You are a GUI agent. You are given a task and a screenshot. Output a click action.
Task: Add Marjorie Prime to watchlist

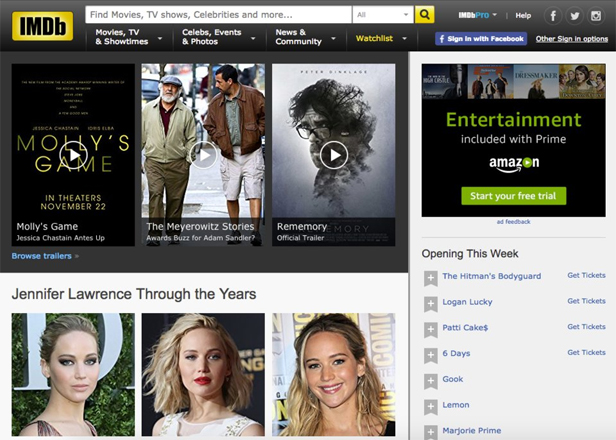[431, 433]
